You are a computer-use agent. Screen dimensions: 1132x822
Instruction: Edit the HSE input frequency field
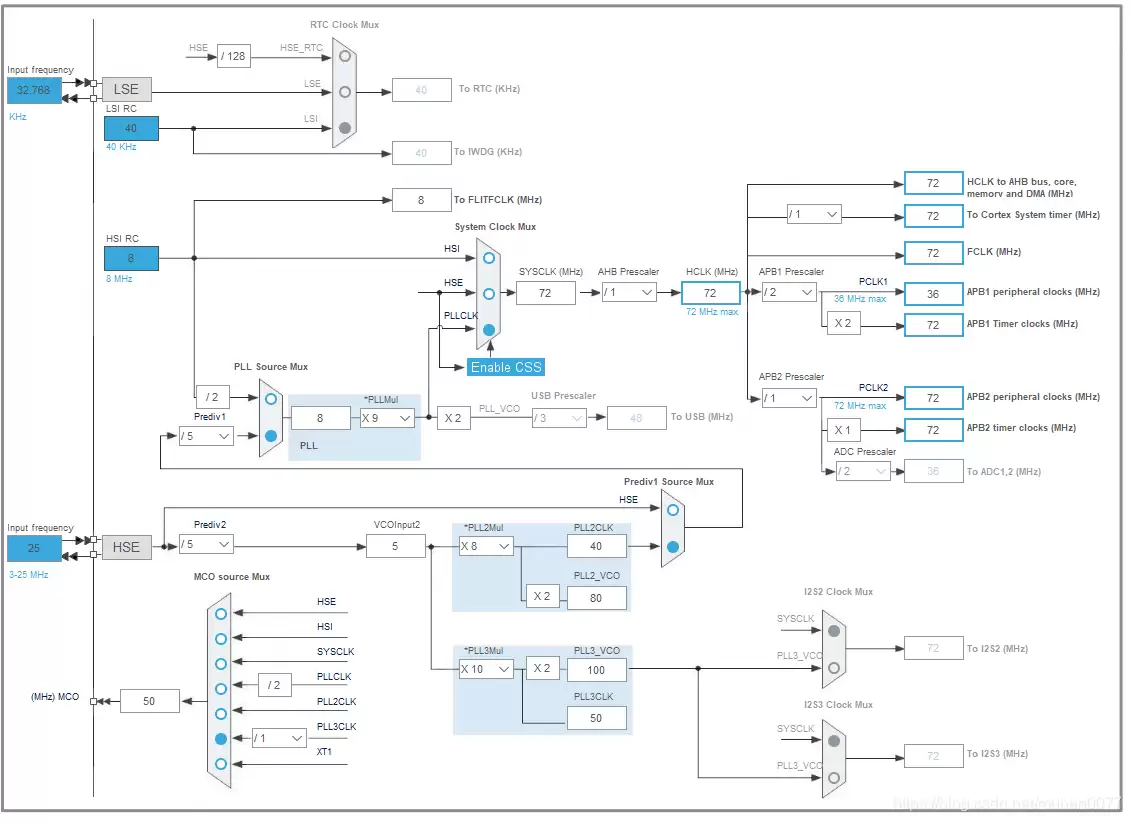(34, 548)
